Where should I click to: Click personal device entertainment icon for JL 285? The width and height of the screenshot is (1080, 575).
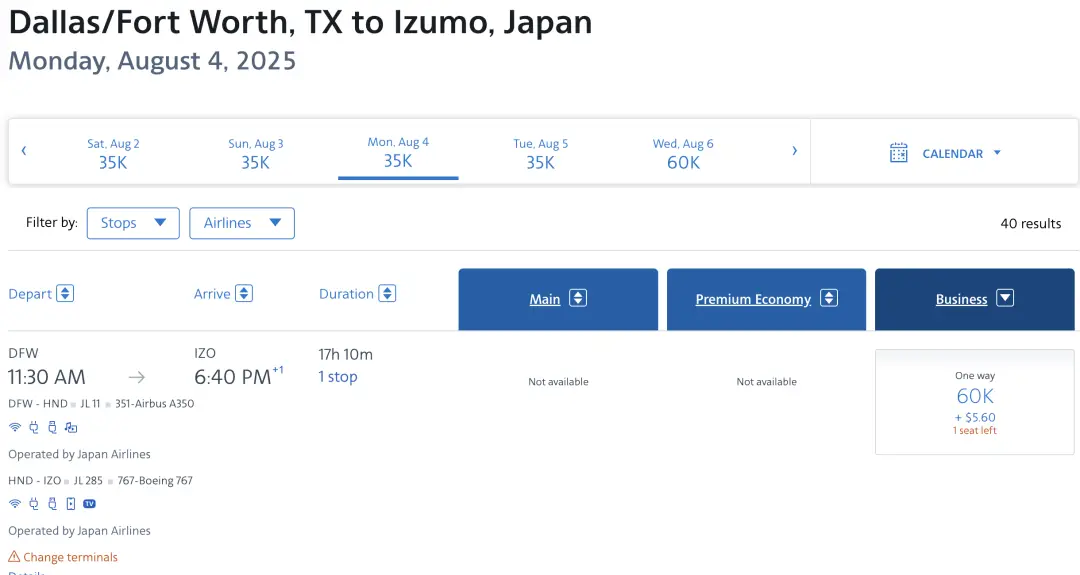tap(70, 504)
